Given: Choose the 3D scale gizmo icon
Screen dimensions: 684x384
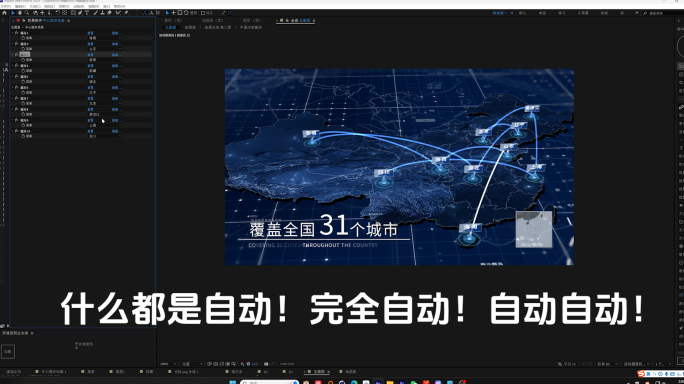Looking at the screenshot, I should (180, 13).
